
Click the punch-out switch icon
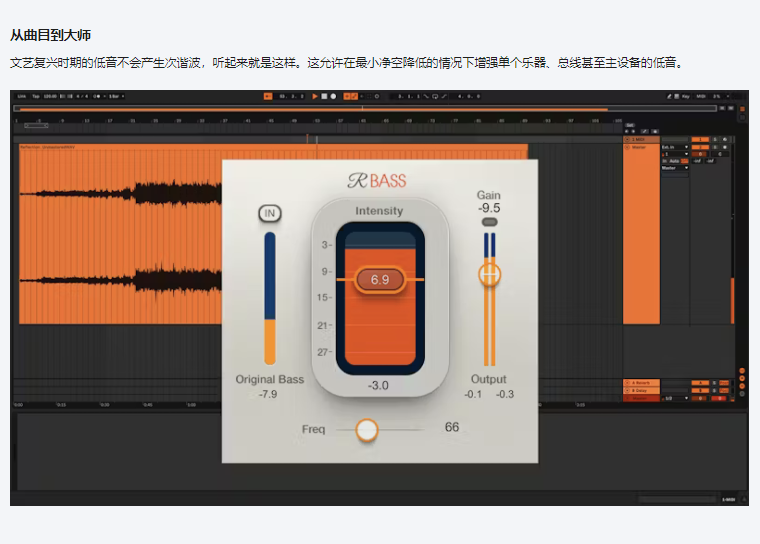click(443, 96)
